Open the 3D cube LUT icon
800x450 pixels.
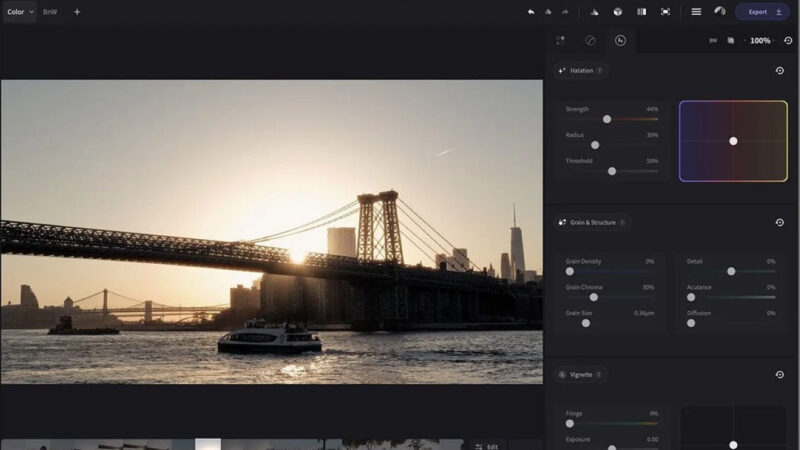(x=618, y=12)
